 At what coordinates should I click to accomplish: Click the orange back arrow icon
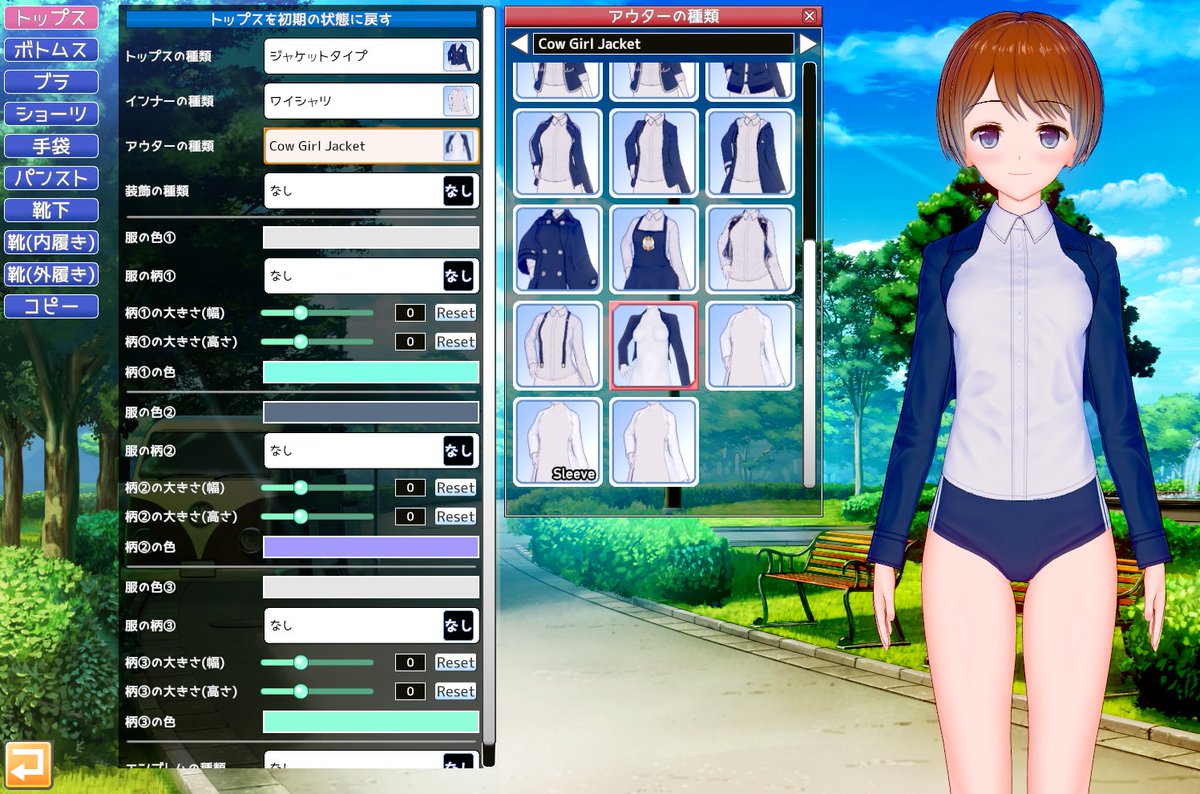coord(28,765)
